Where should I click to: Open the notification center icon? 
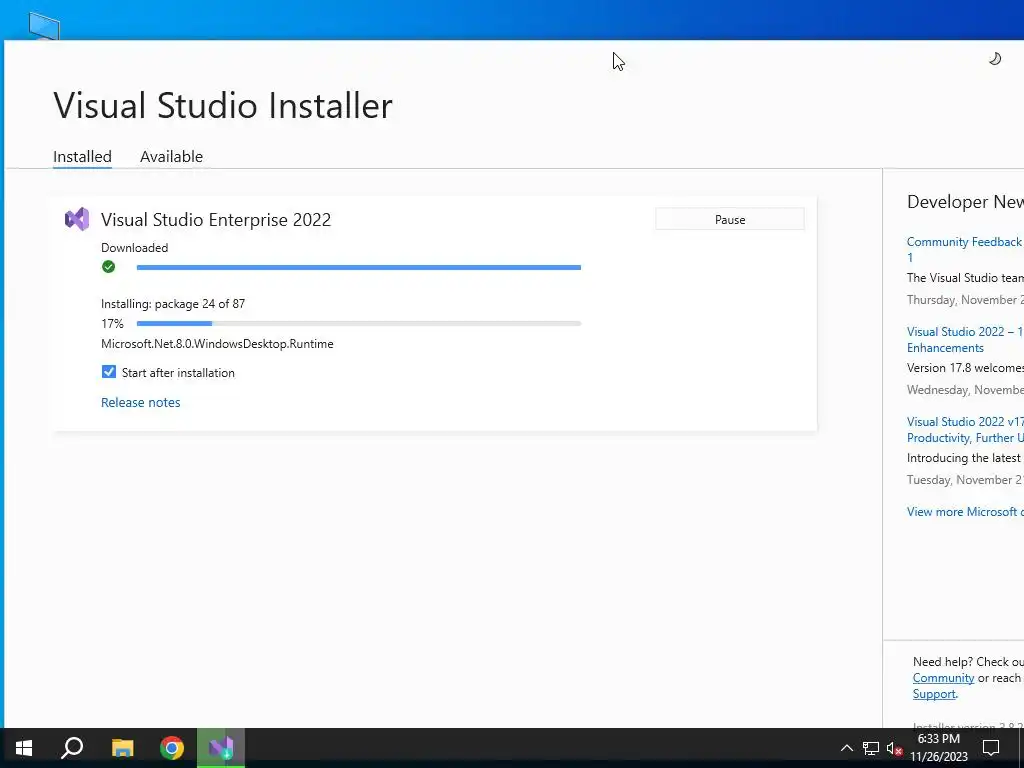pos(991,748)
